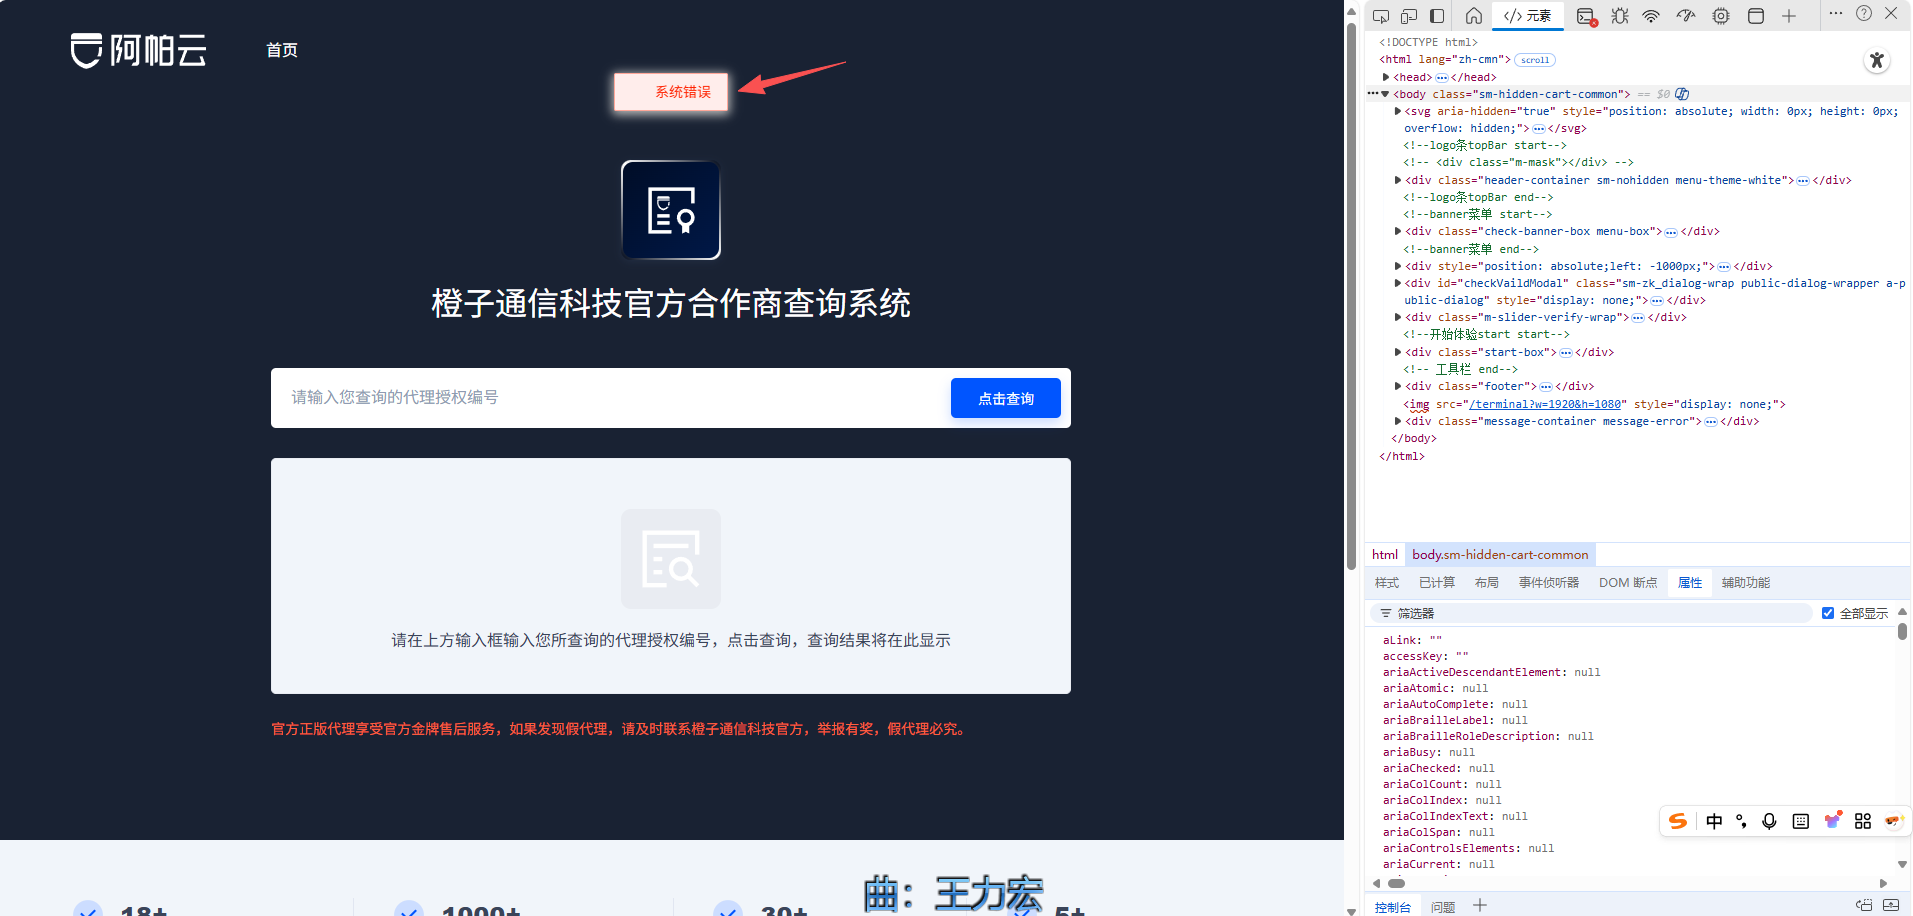The height and width of the screenshot is (916, 1913).
Task: Expand the footer div node
Action: pos(1398,386)
